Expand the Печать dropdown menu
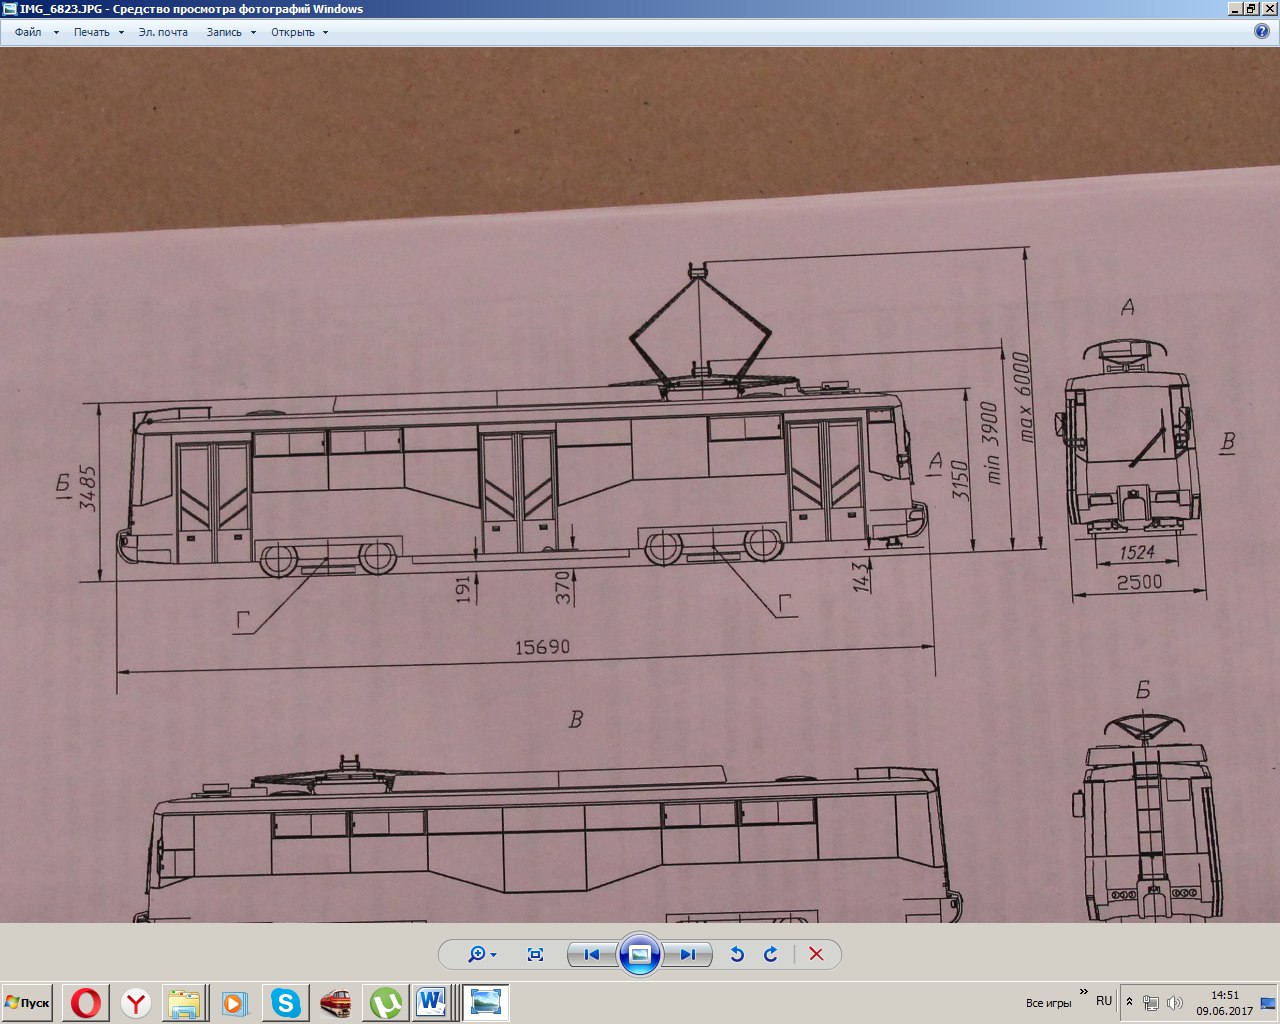Screen dimensions: 1280x1024 [x=98, y=32]
